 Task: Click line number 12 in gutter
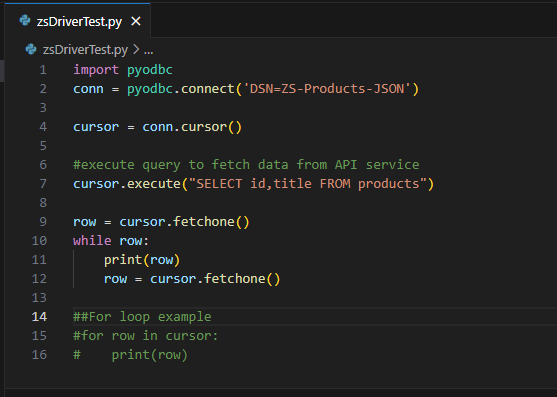coord(39,279)
